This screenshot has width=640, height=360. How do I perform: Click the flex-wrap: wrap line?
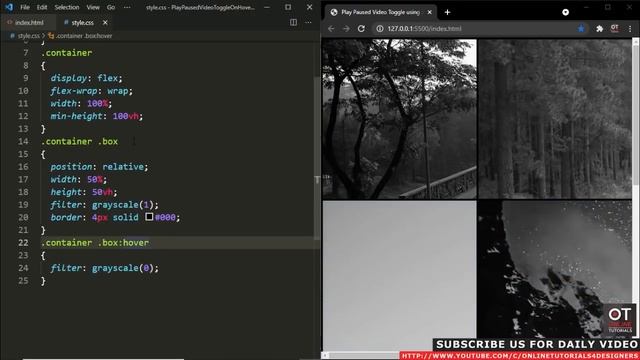91,91
